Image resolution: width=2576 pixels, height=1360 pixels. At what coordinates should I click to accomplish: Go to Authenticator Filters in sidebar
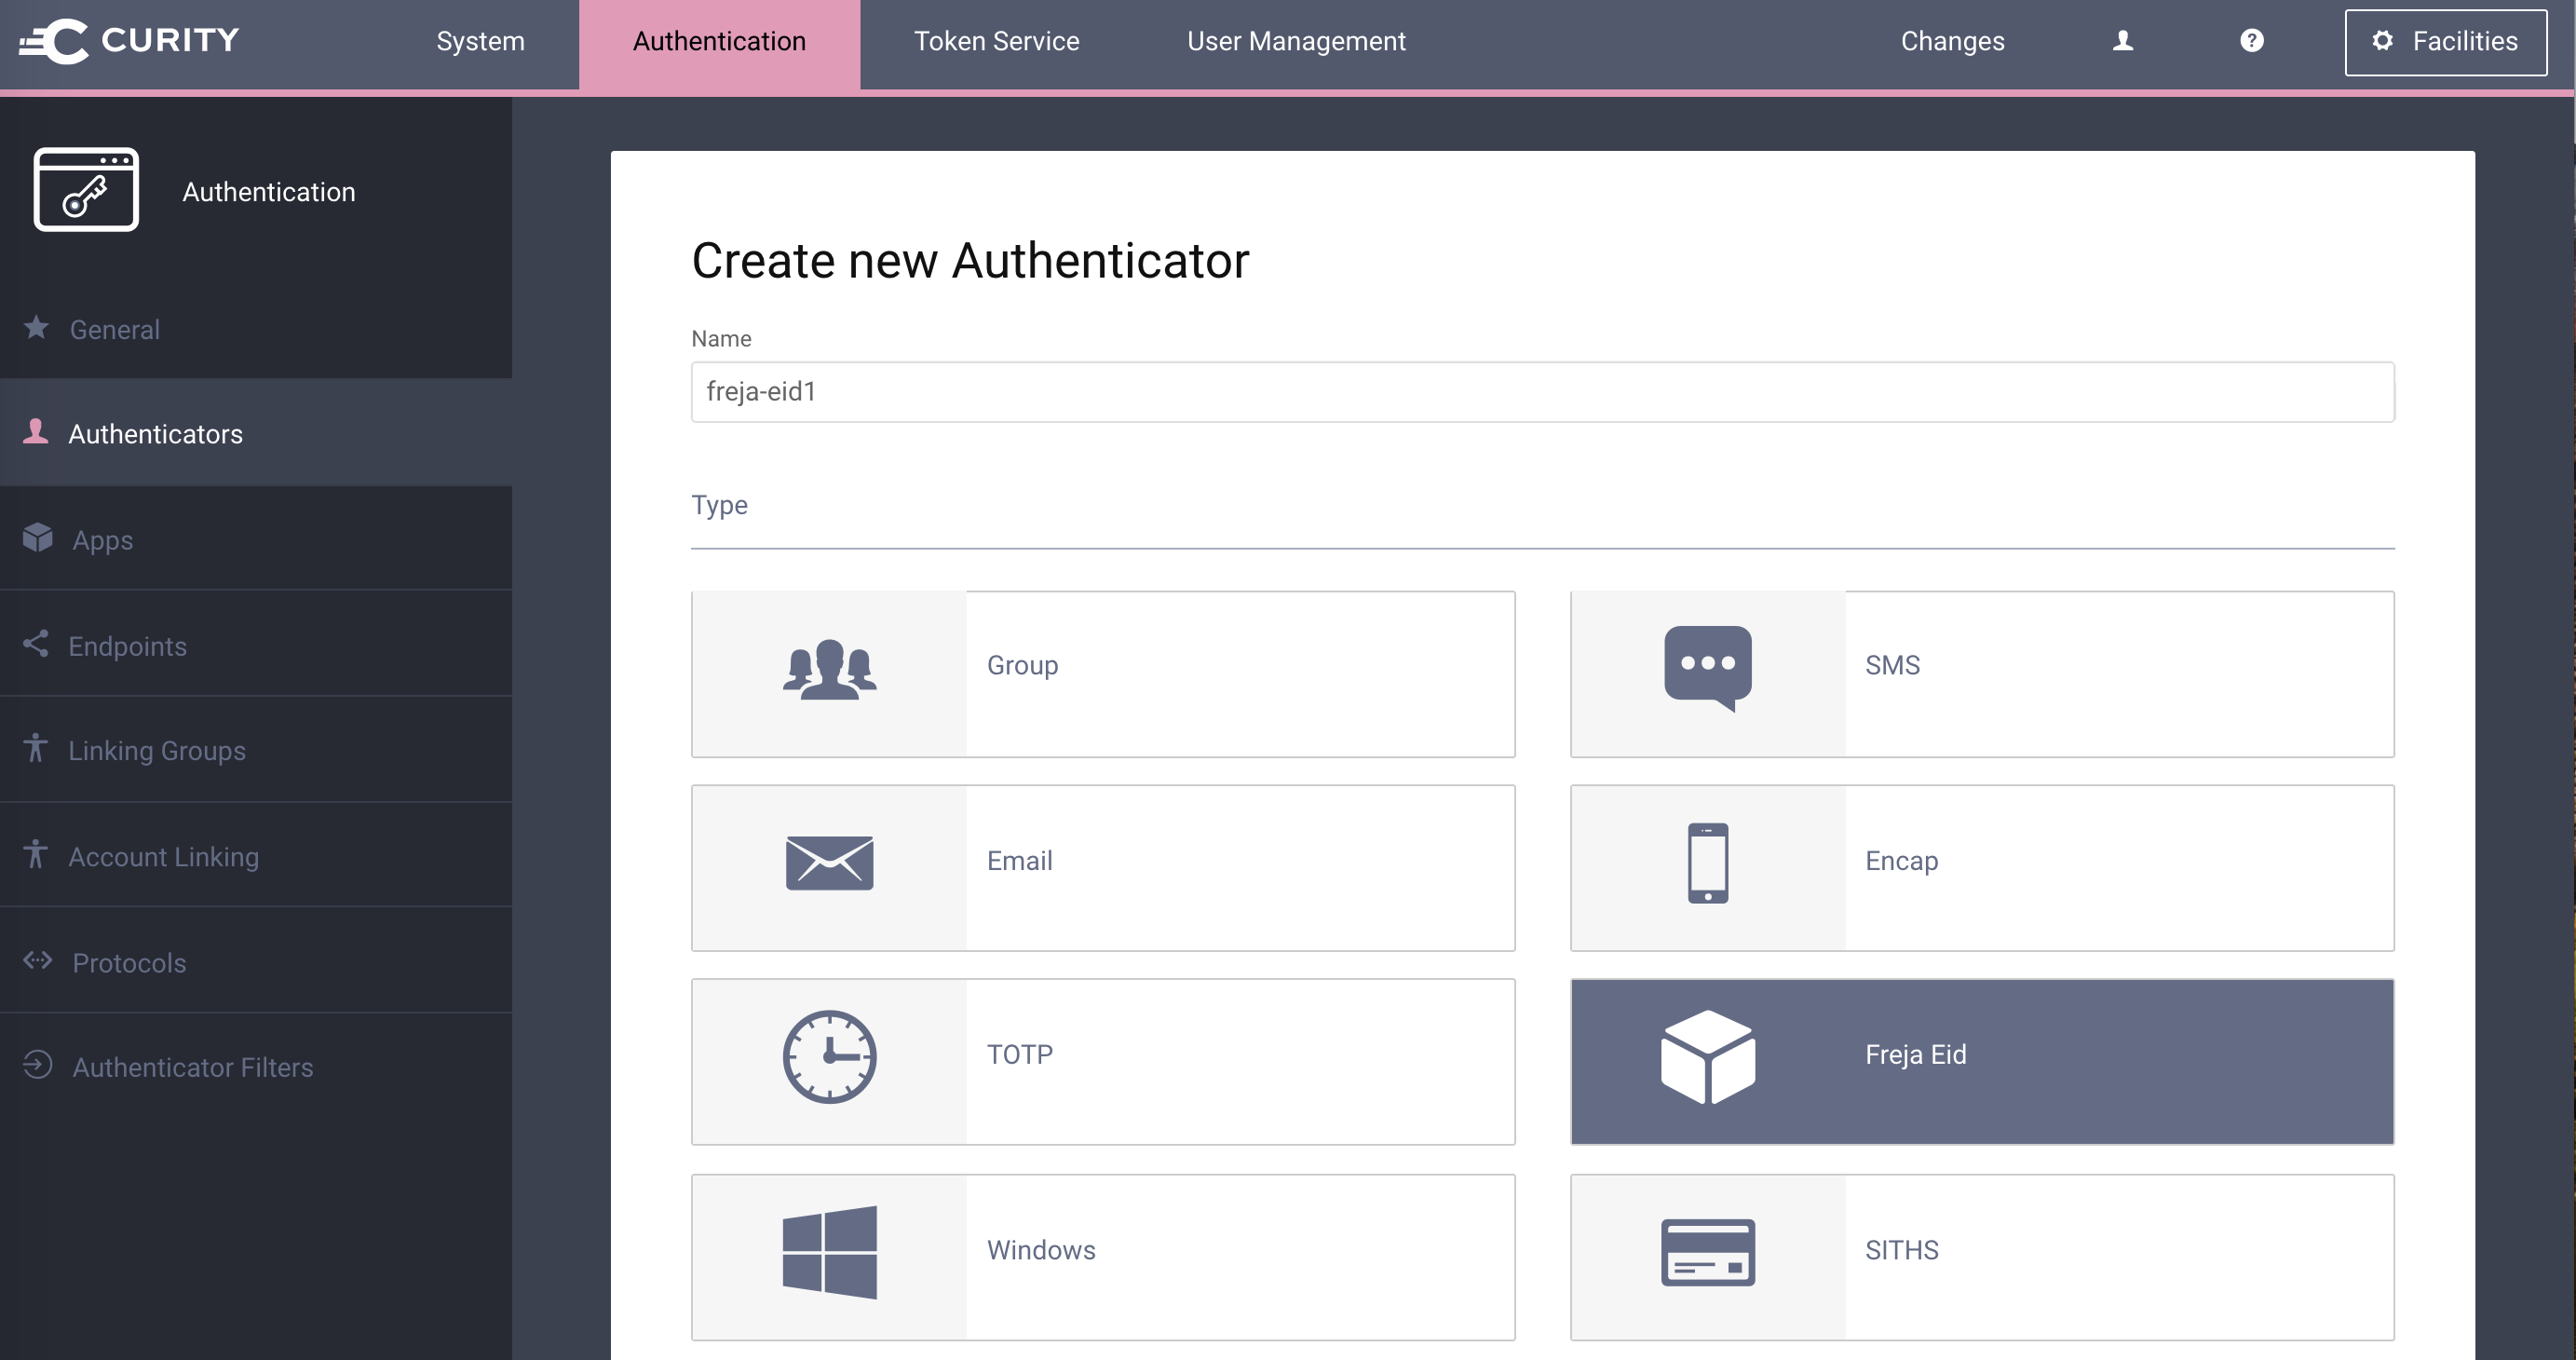coord(192,1067)
